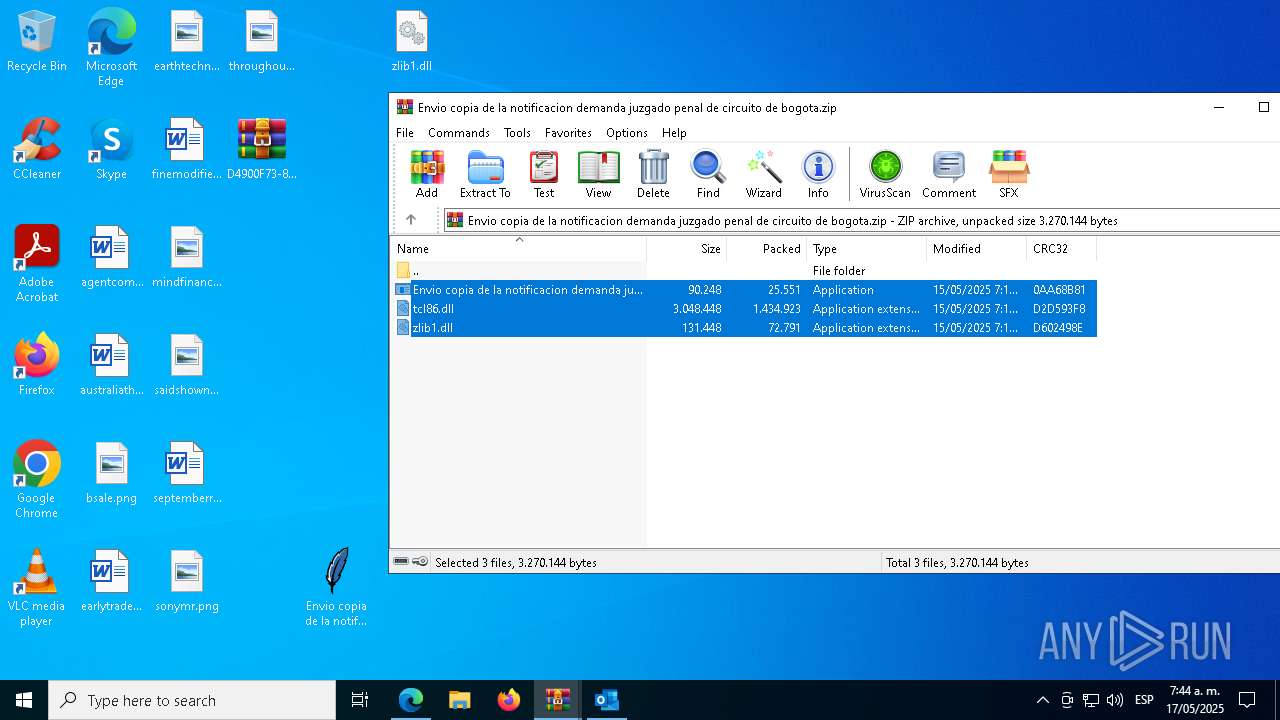Image resolution: width=1280 pixels, height=720 pixels.
Task: Open Task View from the taskbar
Action: click(x=360, y=700)
